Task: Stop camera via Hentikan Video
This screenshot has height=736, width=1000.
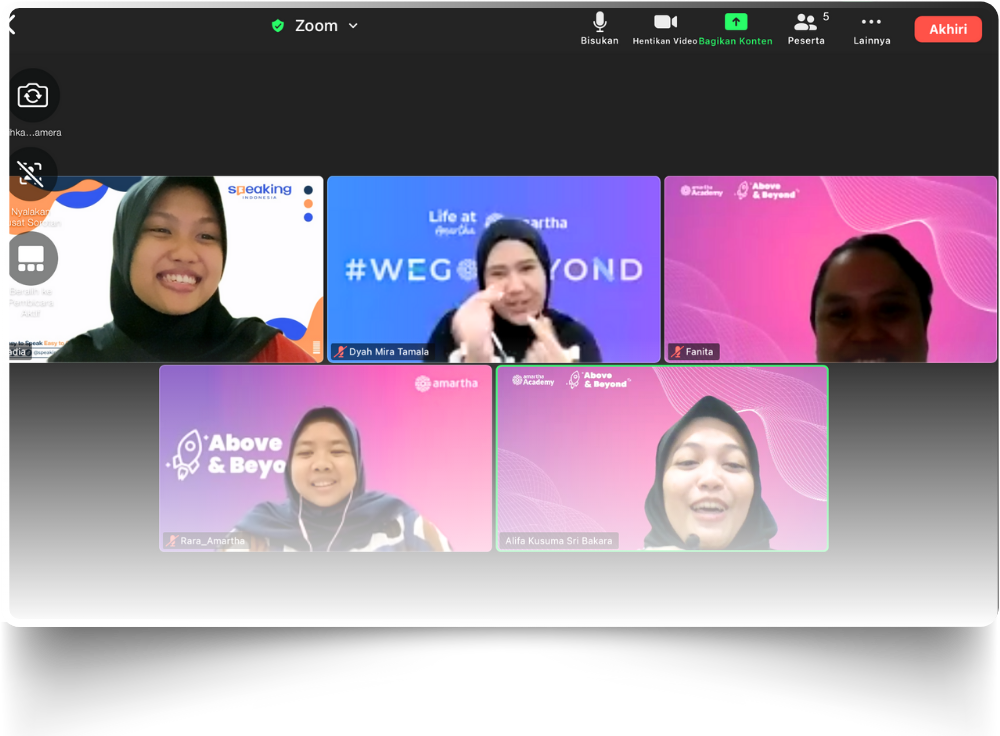Action: (x=665, y=29)
